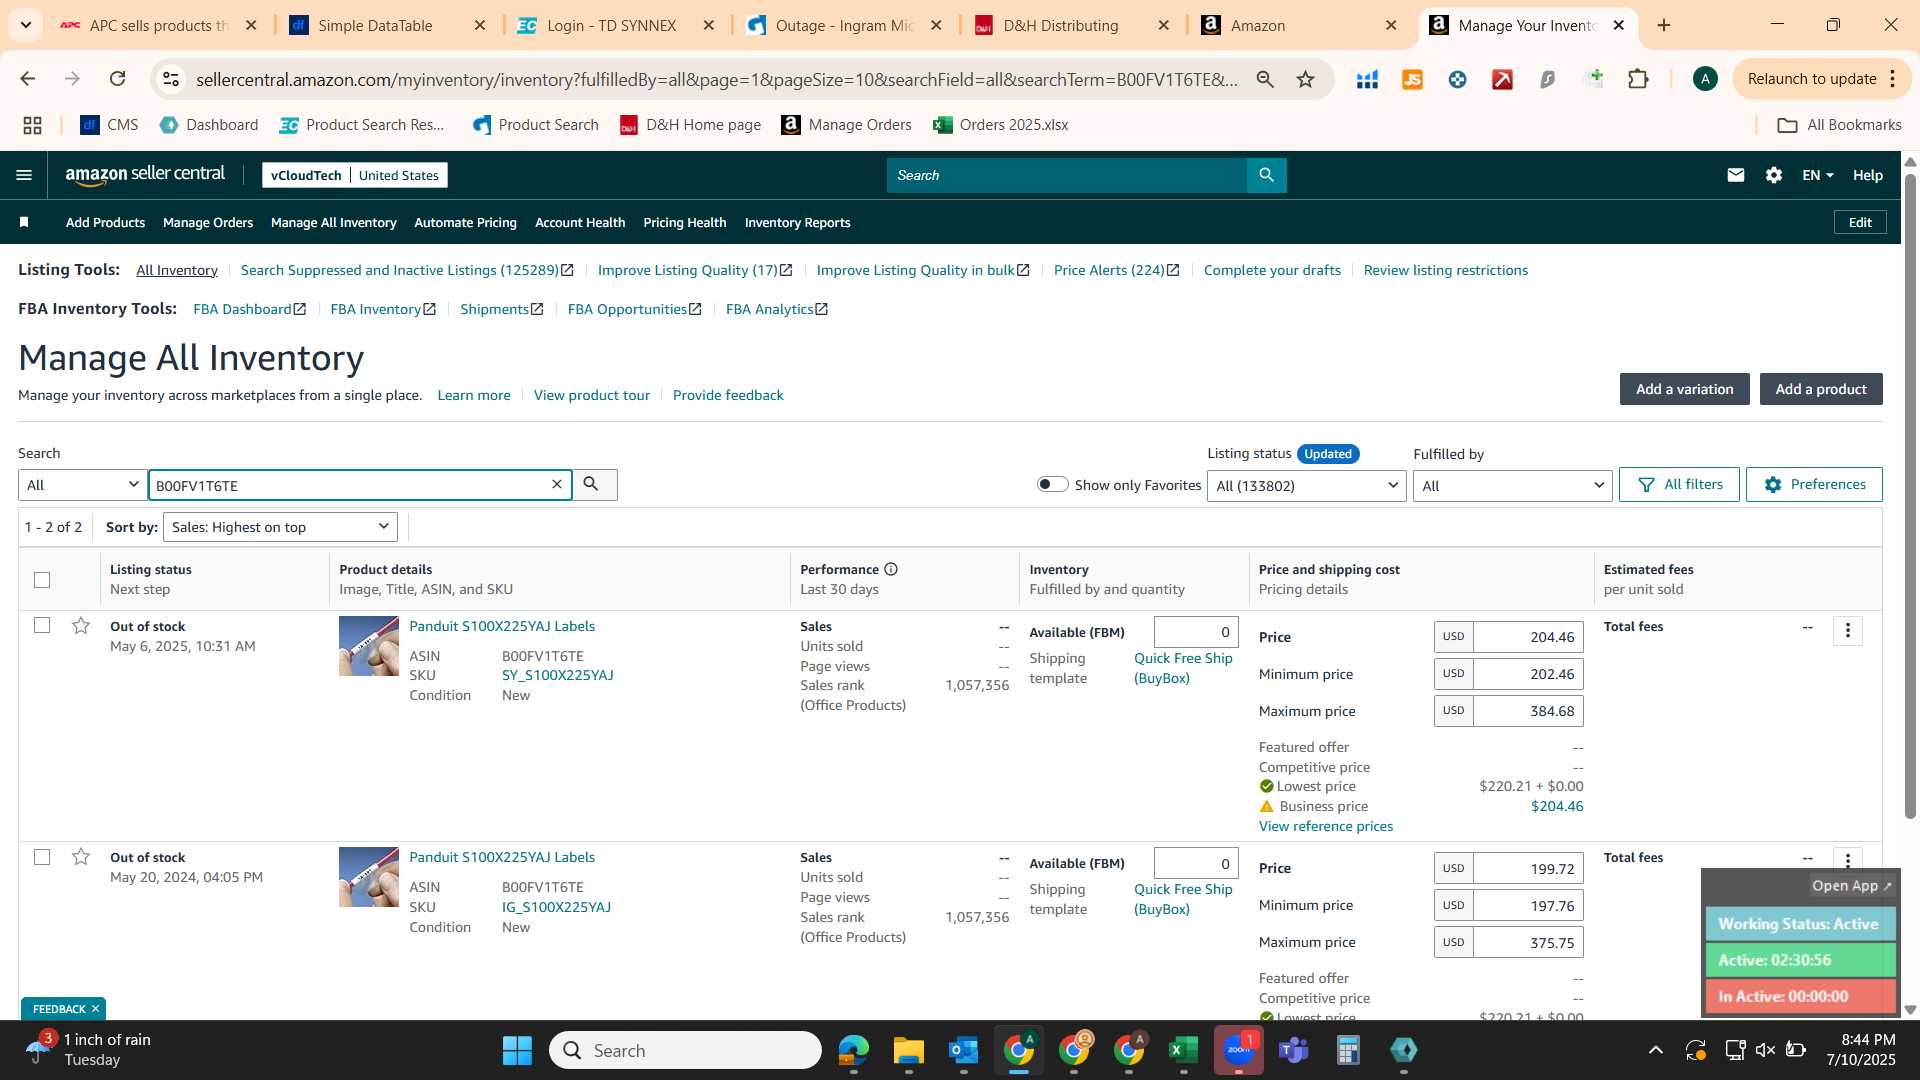Click the Maximum price field 384.68
The height and width of the screenshot is (1080, 1920).
point(1526,711)
